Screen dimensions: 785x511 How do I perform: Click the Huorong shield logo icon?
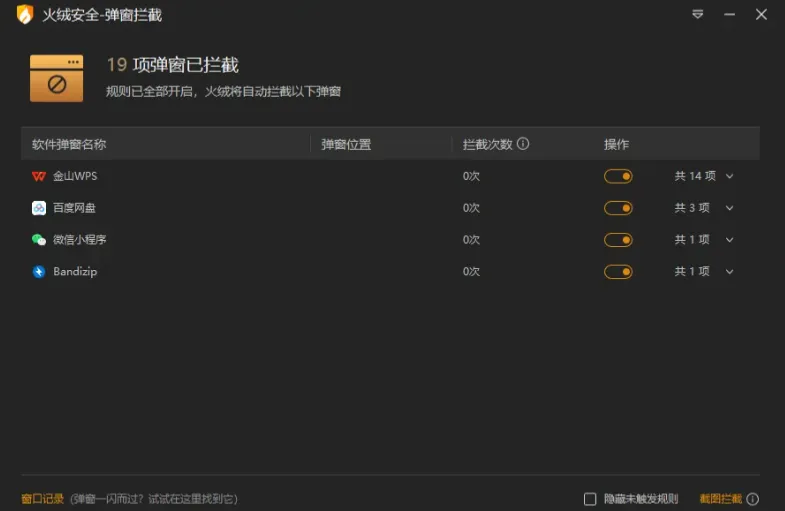click(x=25, y=15)
